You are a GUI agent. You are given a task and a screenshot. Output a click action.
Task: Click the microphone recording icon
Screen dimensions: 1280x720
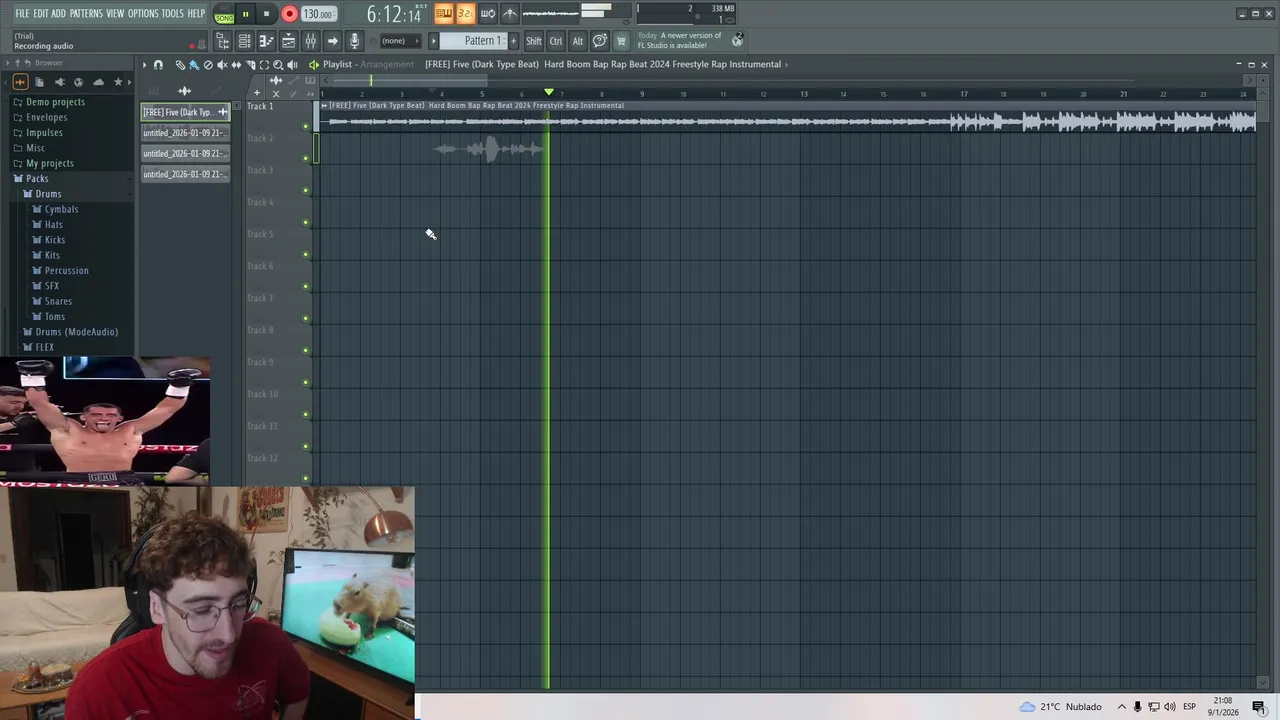tap(354, 41)
